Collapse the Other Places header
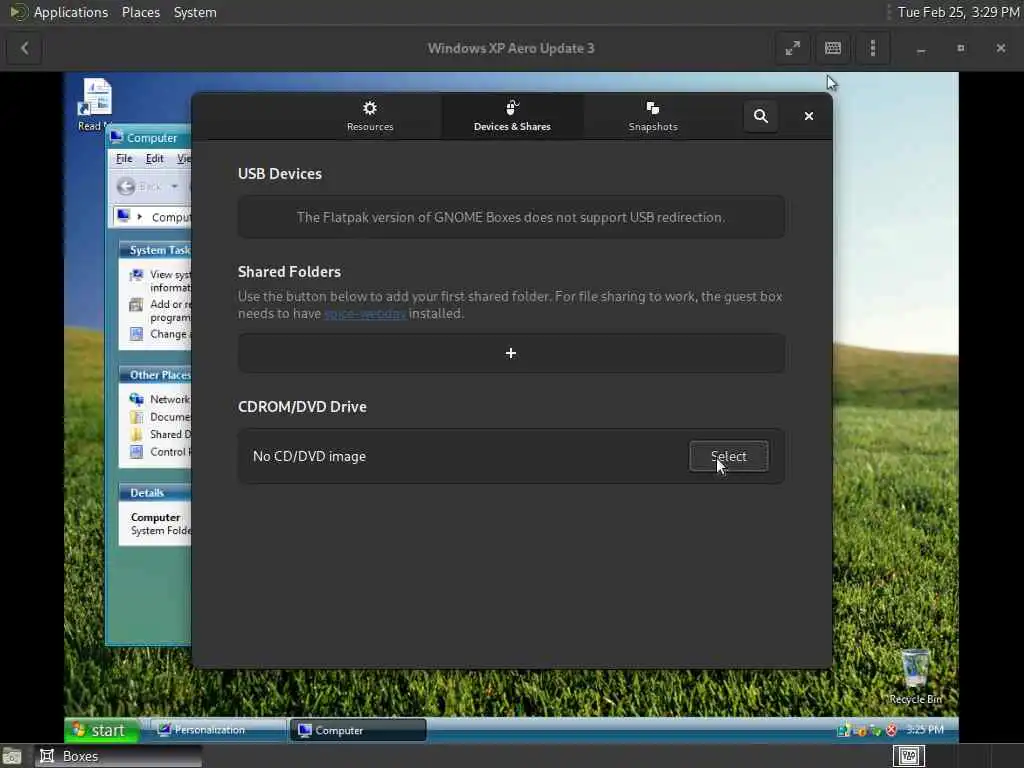Viewport: 1024px width, 768px height. [x=155, y=375]
